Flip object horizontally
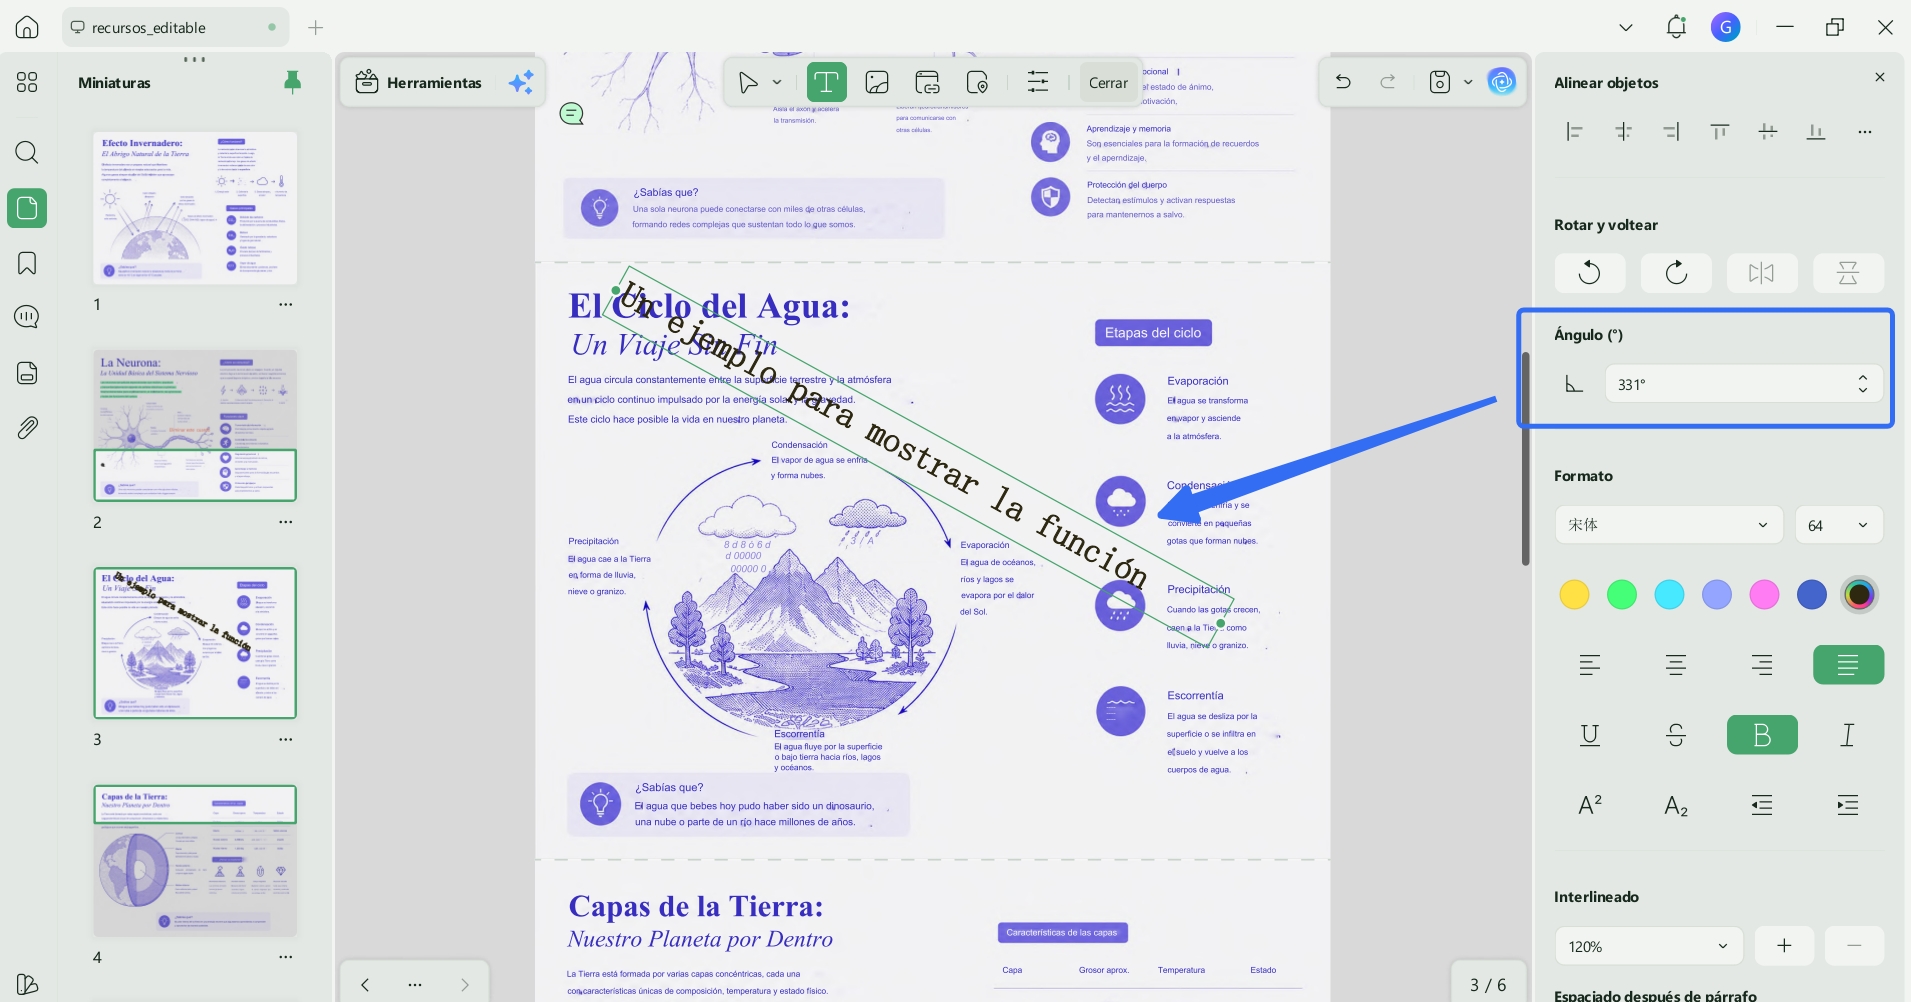 [x=1762, y=272]
